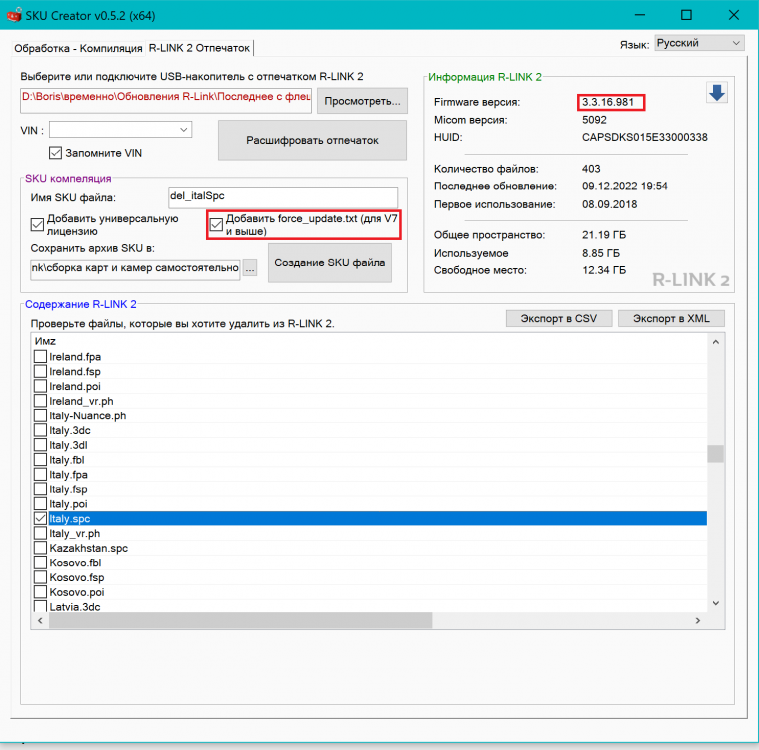Toggle the Запомните VIN checkbox
Viewport: 759px width, 750px height.
tap(55, 153)
